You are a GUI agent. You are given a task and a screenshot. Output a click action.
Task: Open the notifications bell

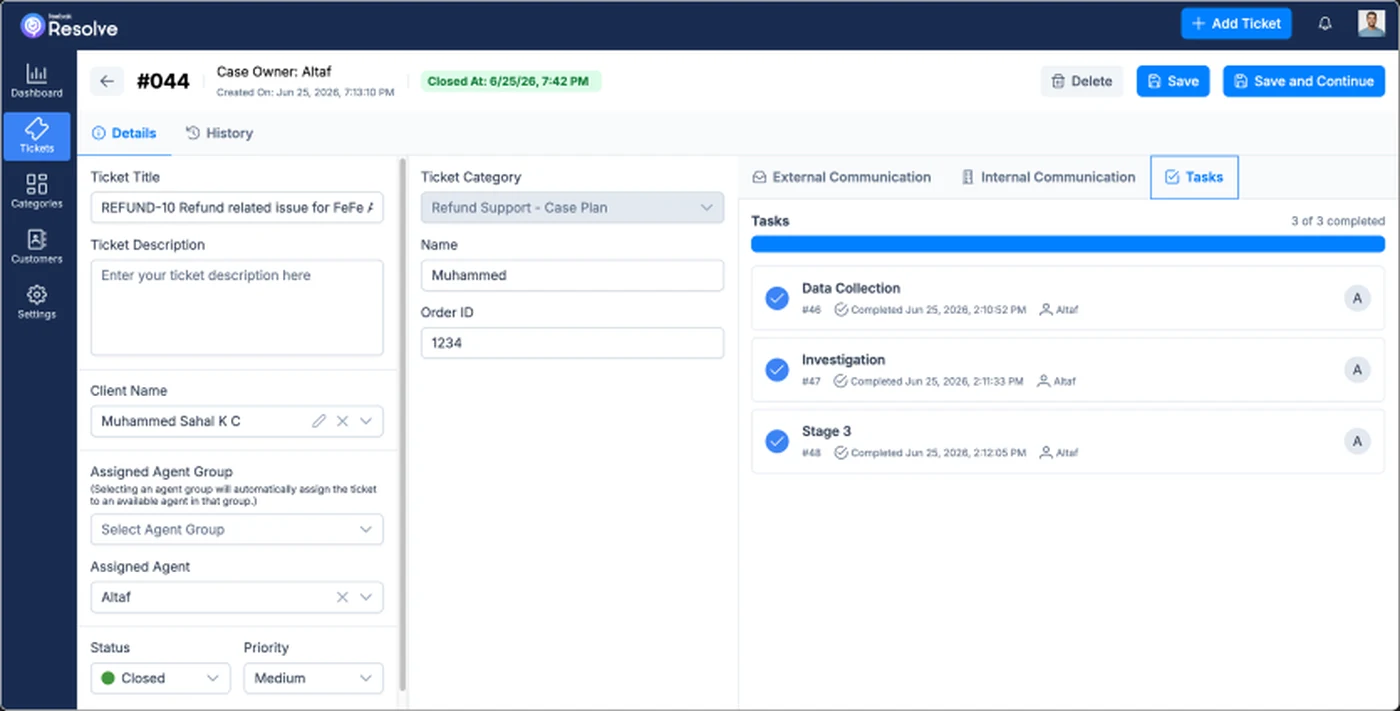(1325, 24)
